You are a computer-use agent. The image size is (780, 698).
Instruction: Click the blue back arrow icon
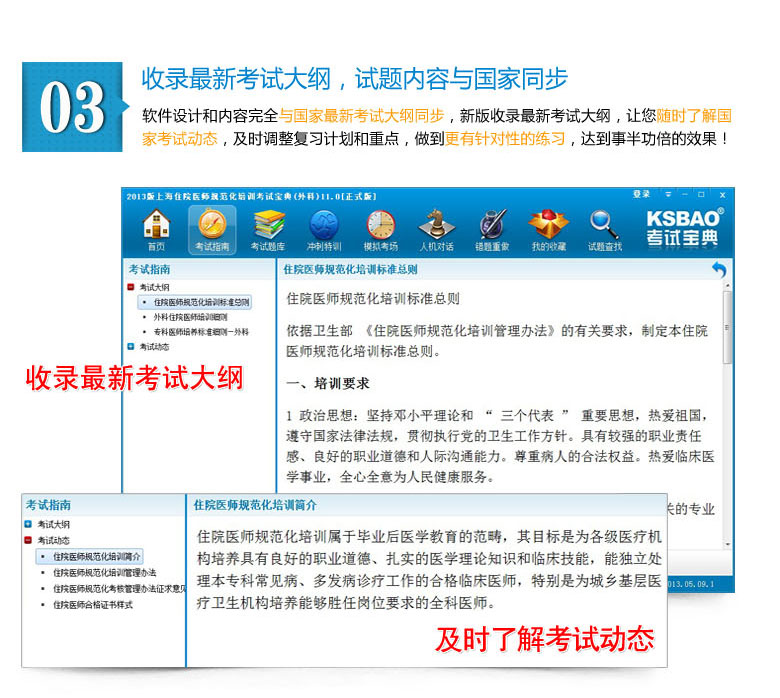click(719, 270)
